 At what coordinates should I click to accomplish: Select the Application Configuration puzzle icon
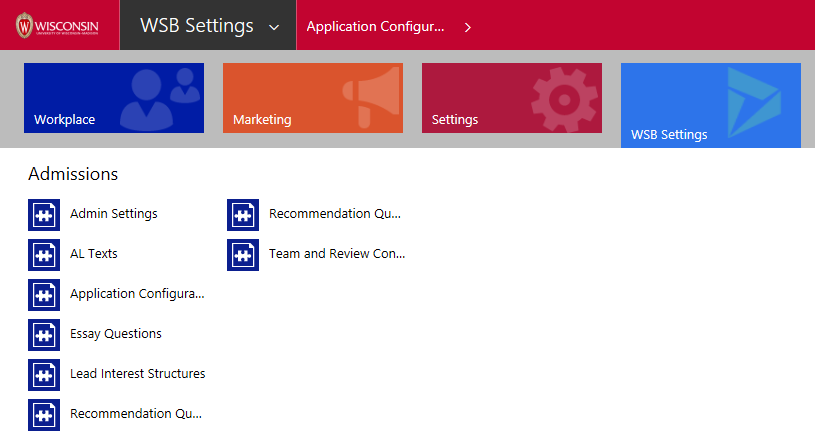click(x=44, y=295)
